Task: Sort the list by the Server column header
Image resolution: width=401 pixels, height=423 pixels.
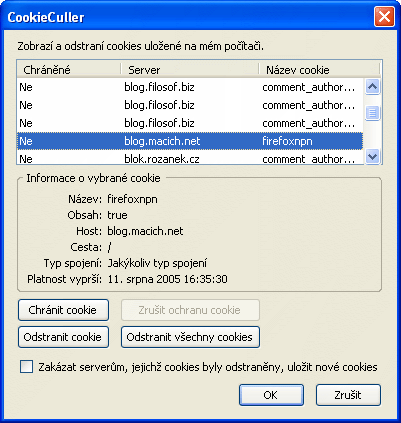Action: 190,70
